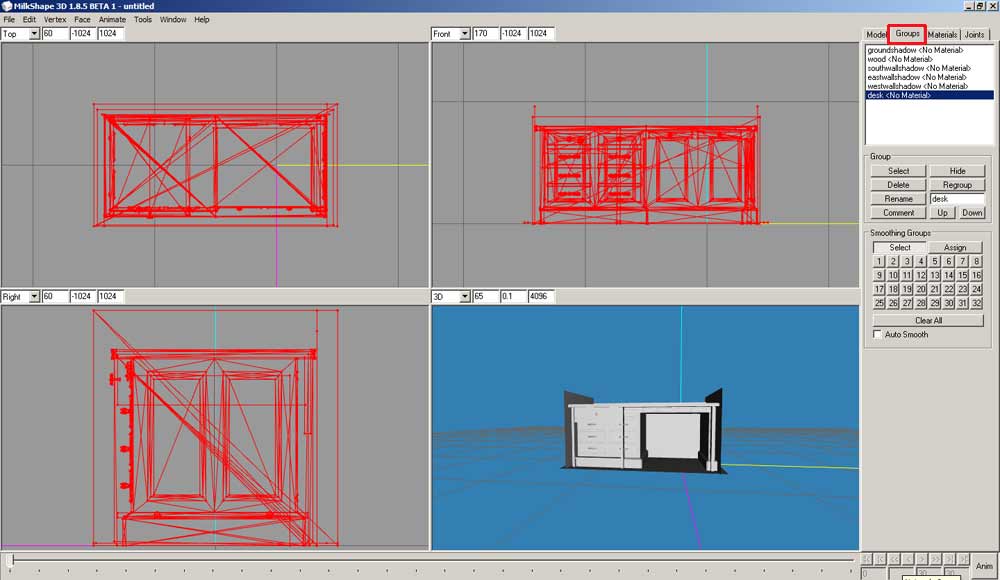Open the Vertex menu

click(x=55, y=19)
